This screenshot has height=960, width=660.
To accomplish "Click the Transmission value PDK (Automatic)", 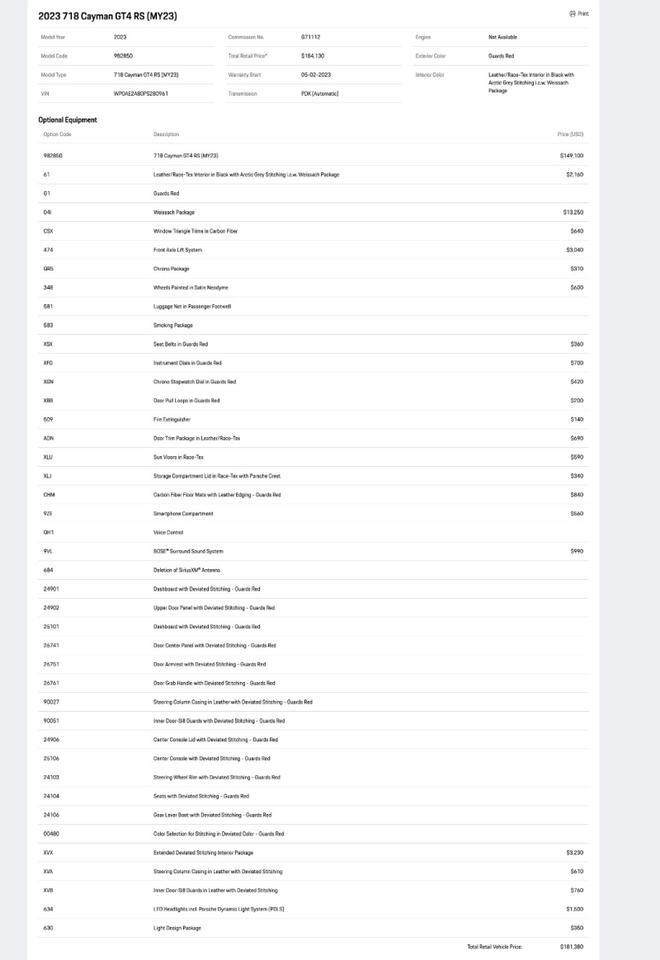I will pos(319,94).
